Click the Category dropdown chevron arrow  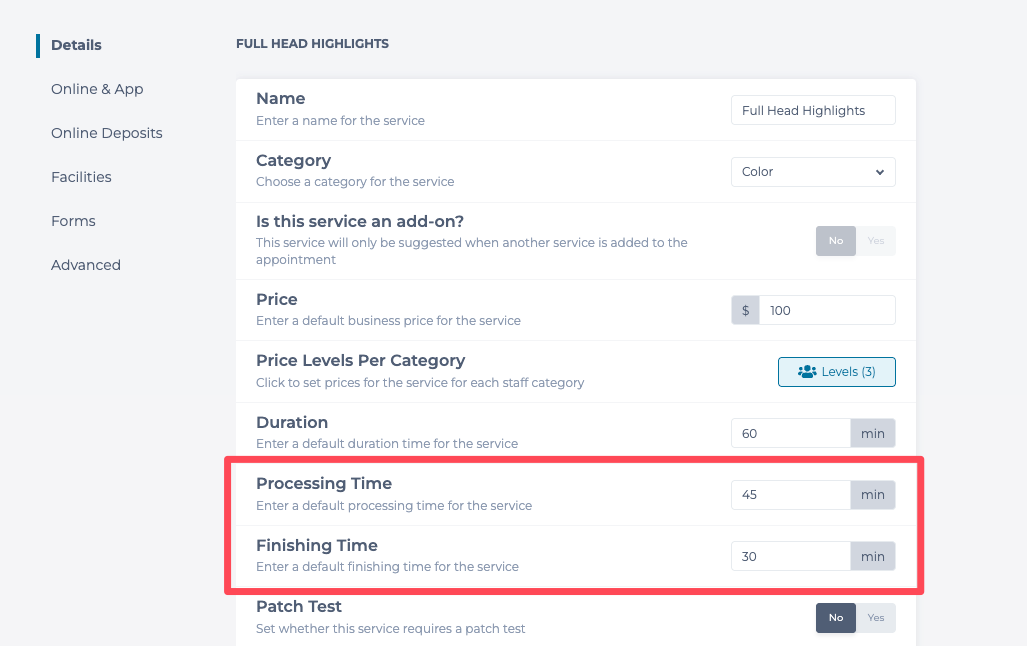click(880, 172)
